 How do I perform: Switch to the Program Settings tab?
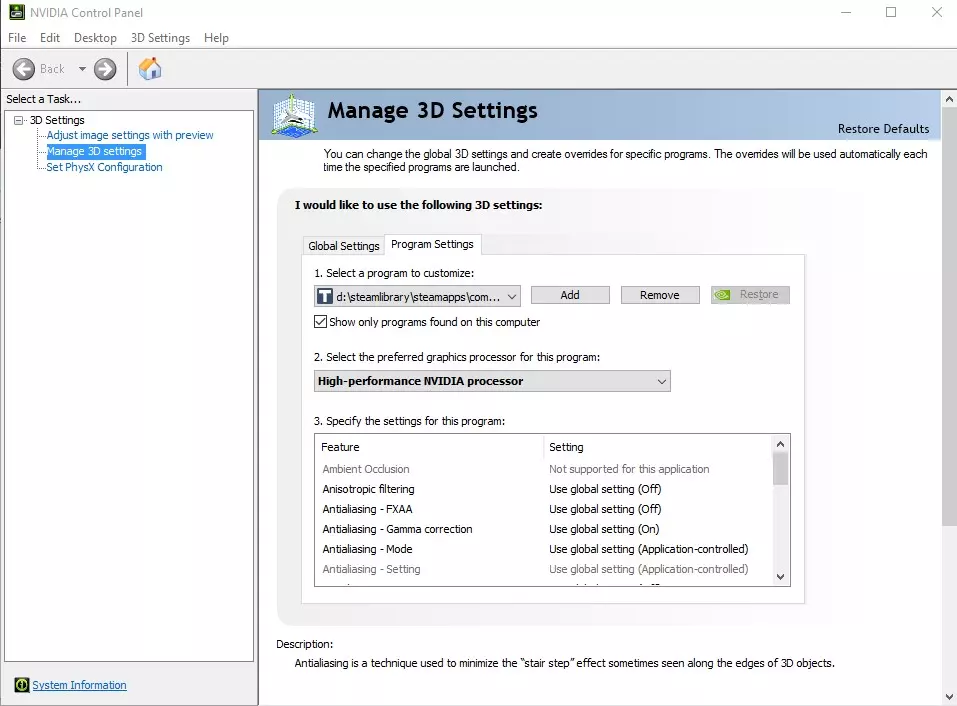coord(432,244)
